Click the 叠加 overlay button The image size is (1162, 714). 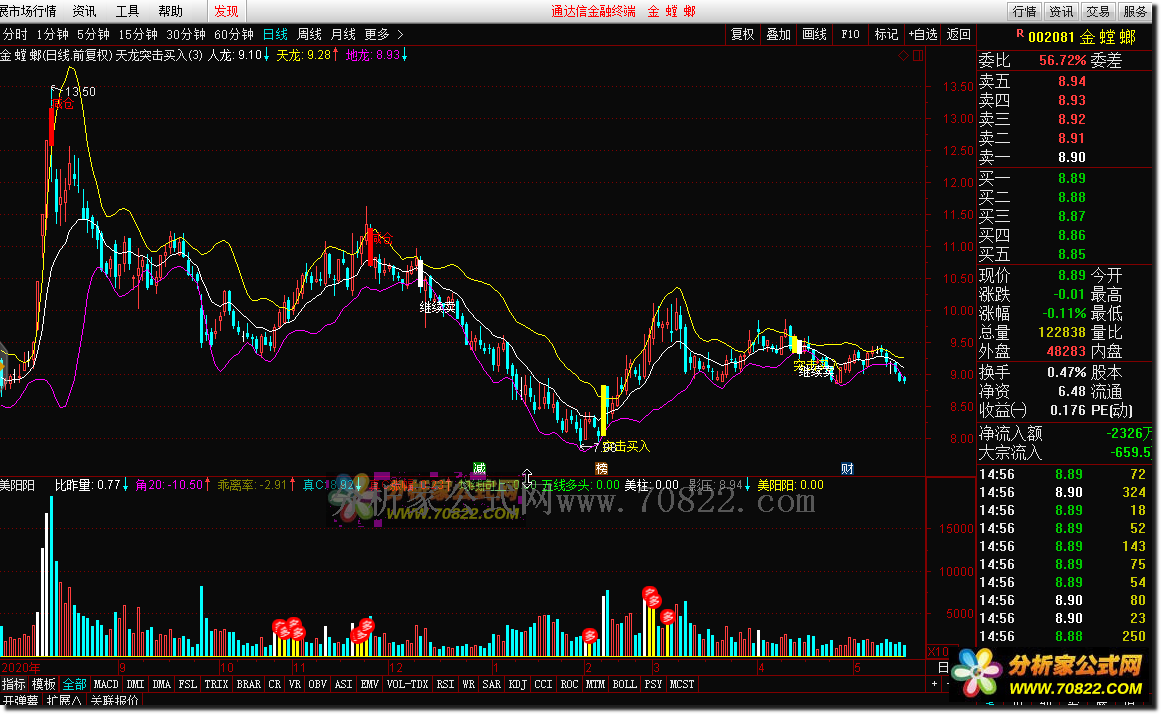tap(778, 34)
